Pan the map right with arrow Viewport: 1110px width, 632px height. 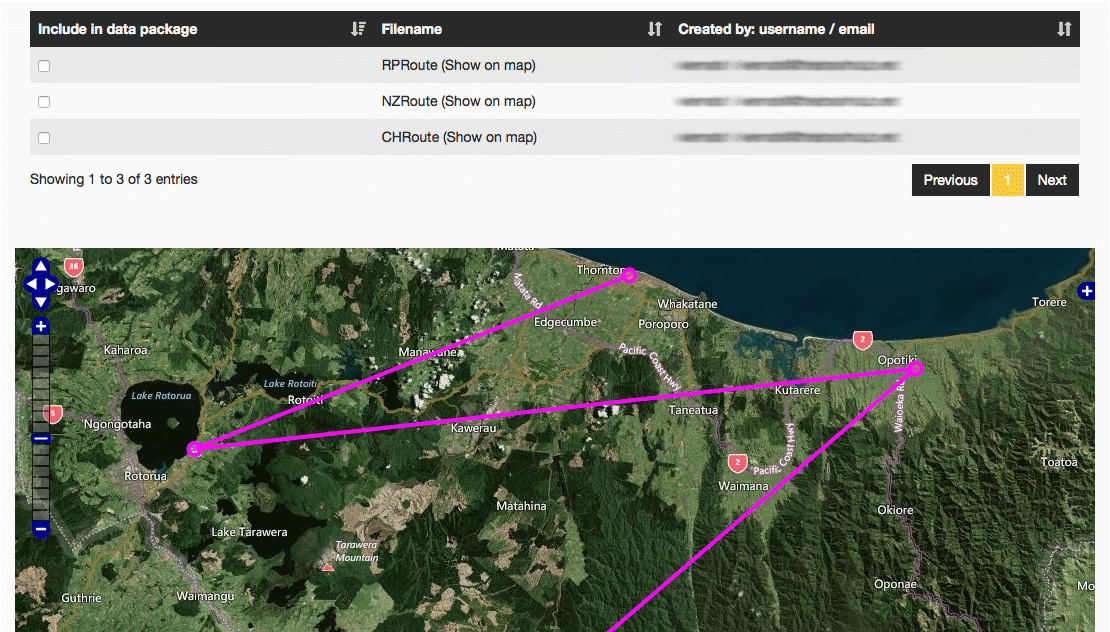[x=50, y=284]
